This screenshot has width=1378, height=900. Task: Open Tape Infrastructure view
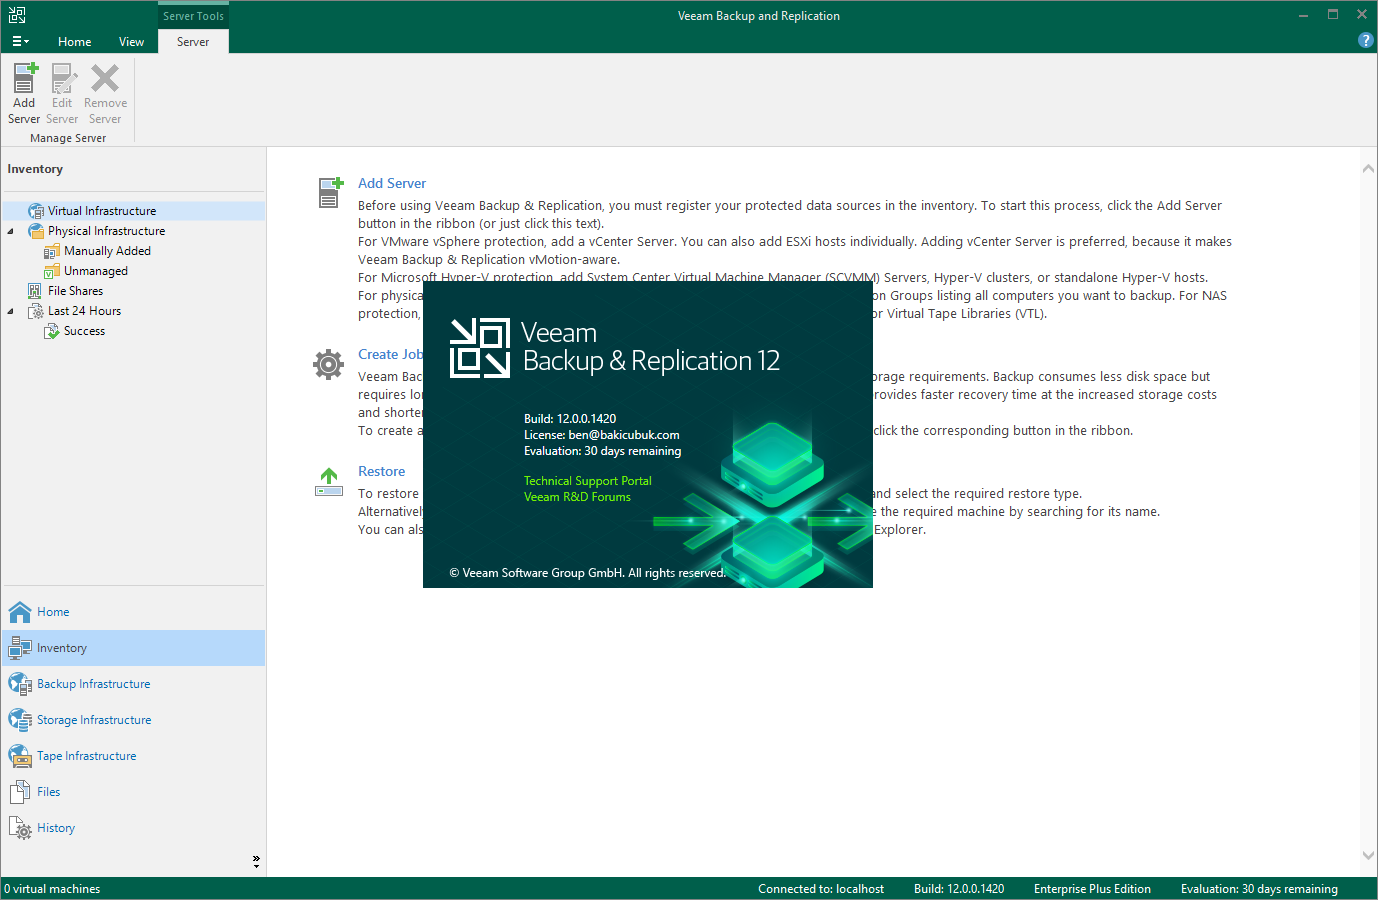[x=134, y=756]
